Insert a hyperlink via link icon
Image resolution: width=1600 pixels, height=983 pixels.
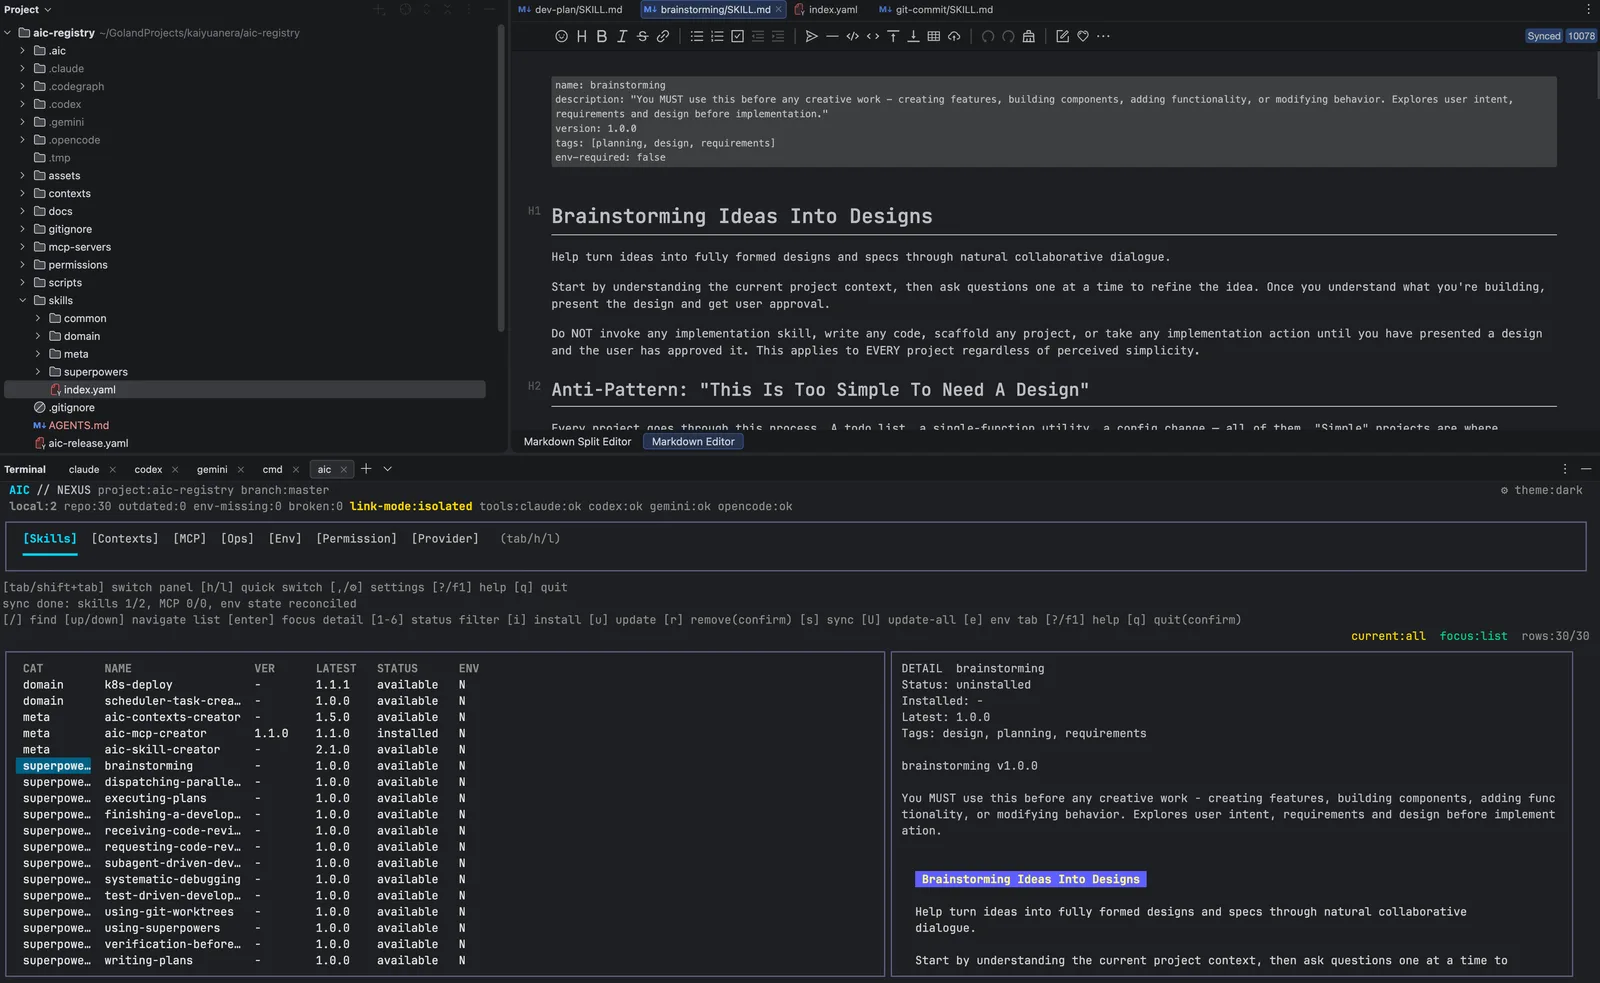tap(662, 36)
